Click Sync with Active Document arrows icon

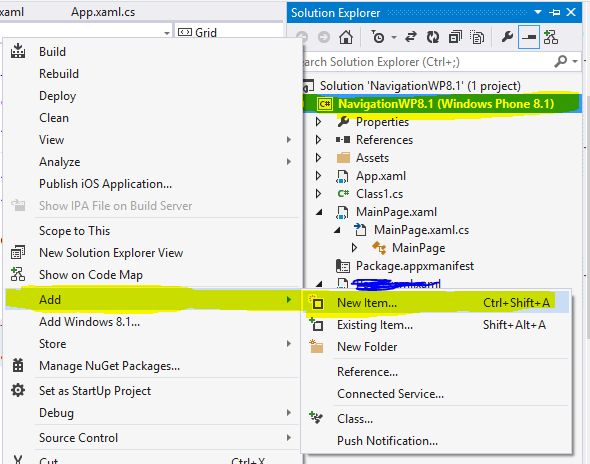[x=411, y=37]
